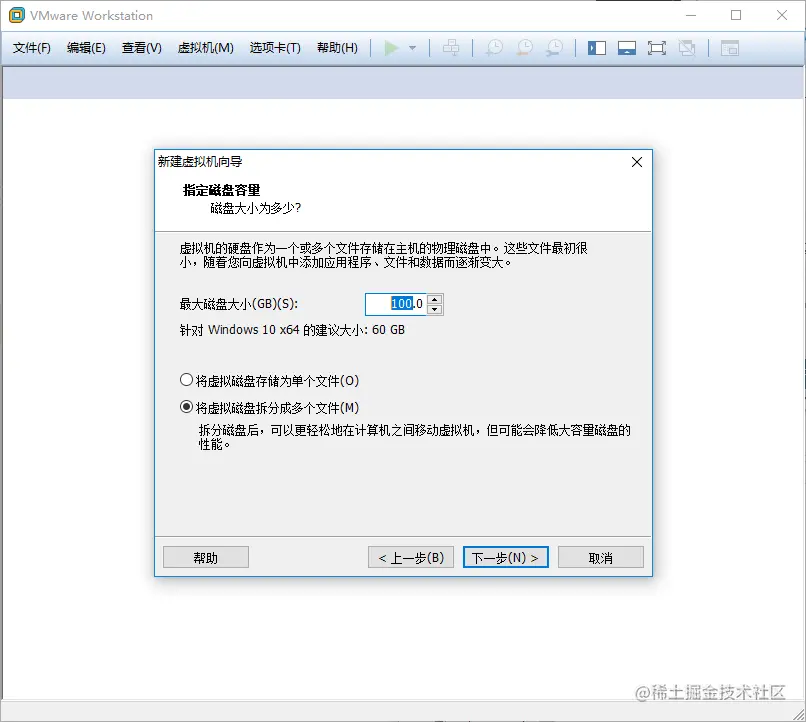Click the Unity mode toolbar icon
The height and width of the screenshot is (722, 806).
687,48
